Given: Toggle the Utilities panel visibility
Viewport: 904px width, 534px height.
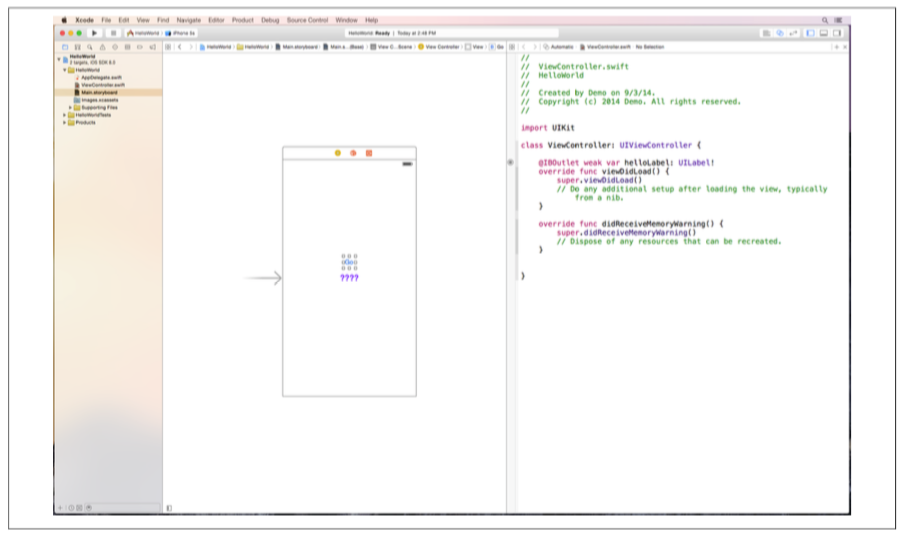Looking at the screenshot, I should [838, 33].
